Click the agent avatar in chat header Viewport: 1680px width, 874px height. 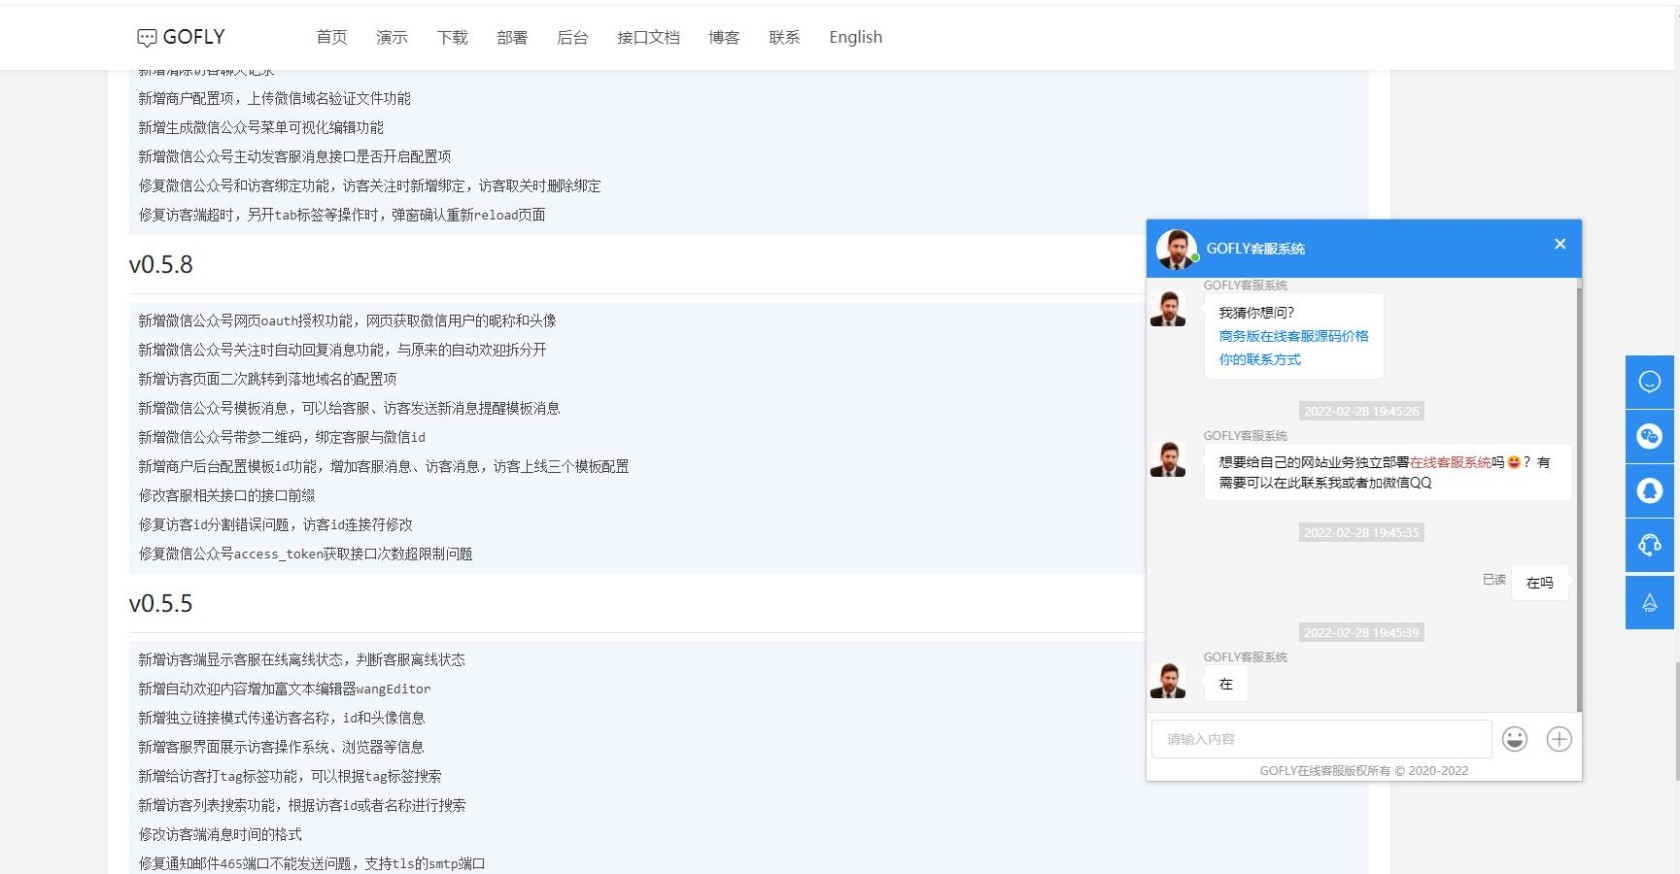click(x=1176, y=249)
